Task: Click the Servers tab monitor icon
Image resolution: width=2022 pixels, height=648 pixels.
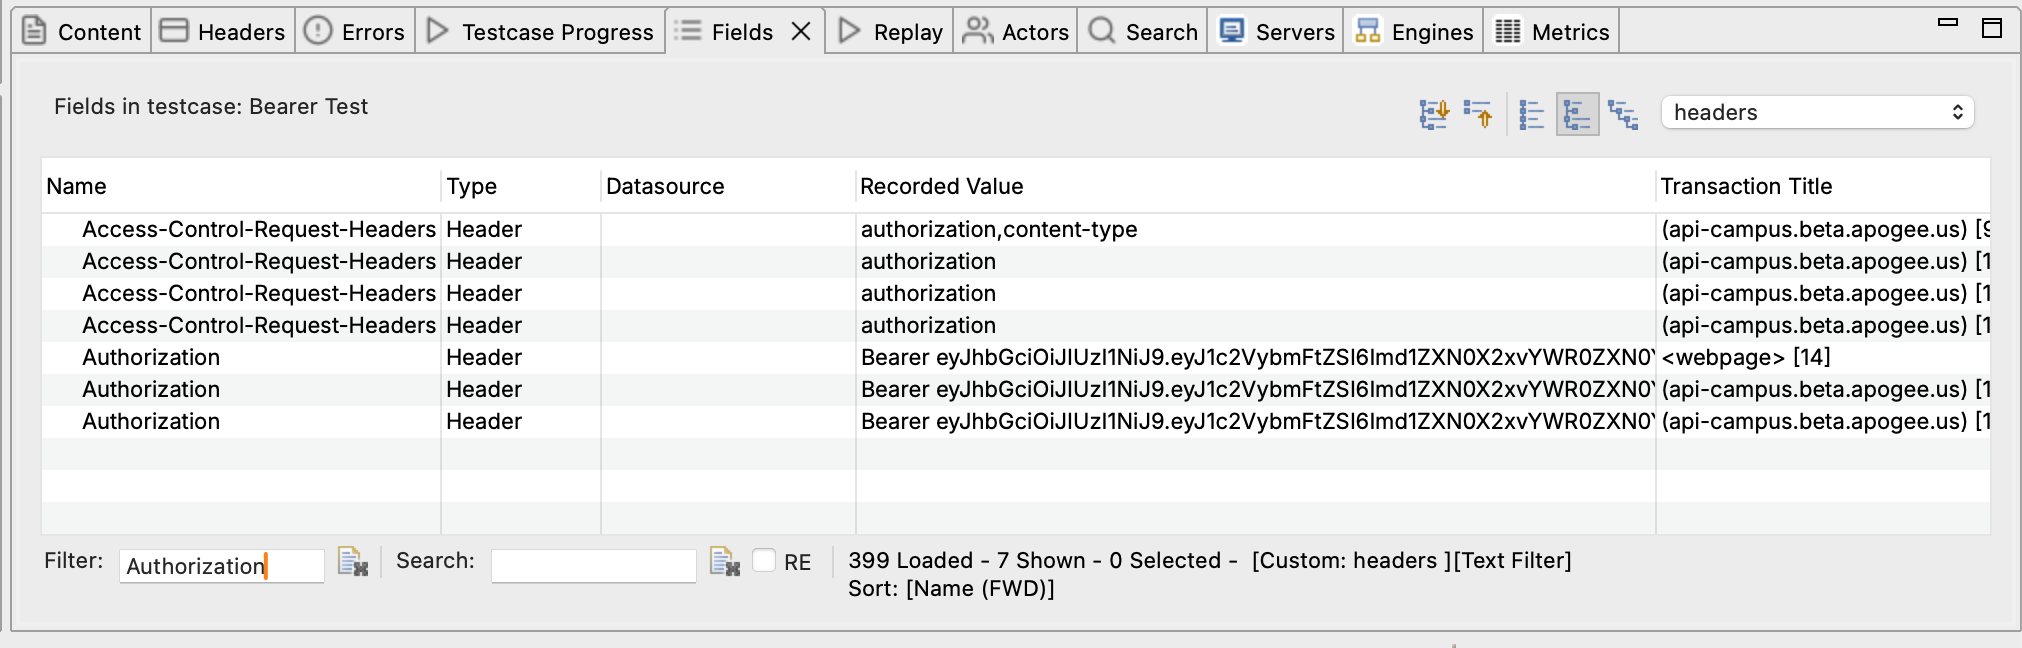Action: [x=1232, y=31]
